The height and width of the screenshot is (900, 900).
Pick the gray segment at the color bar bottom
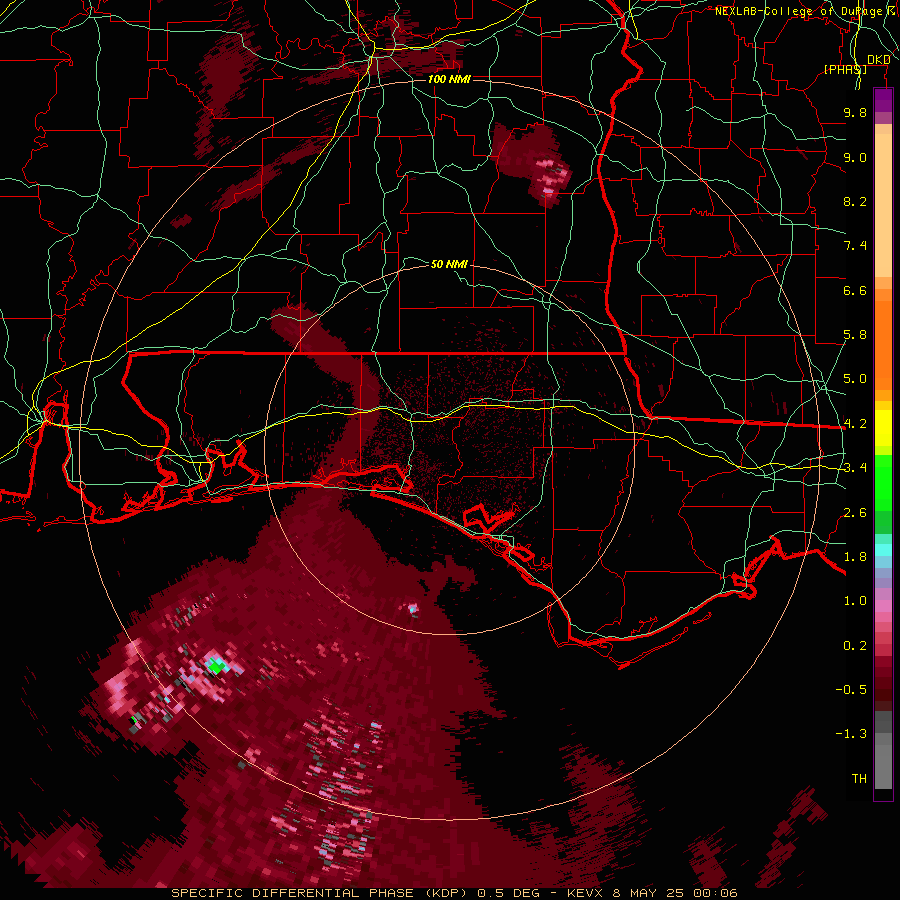[883, 763]
